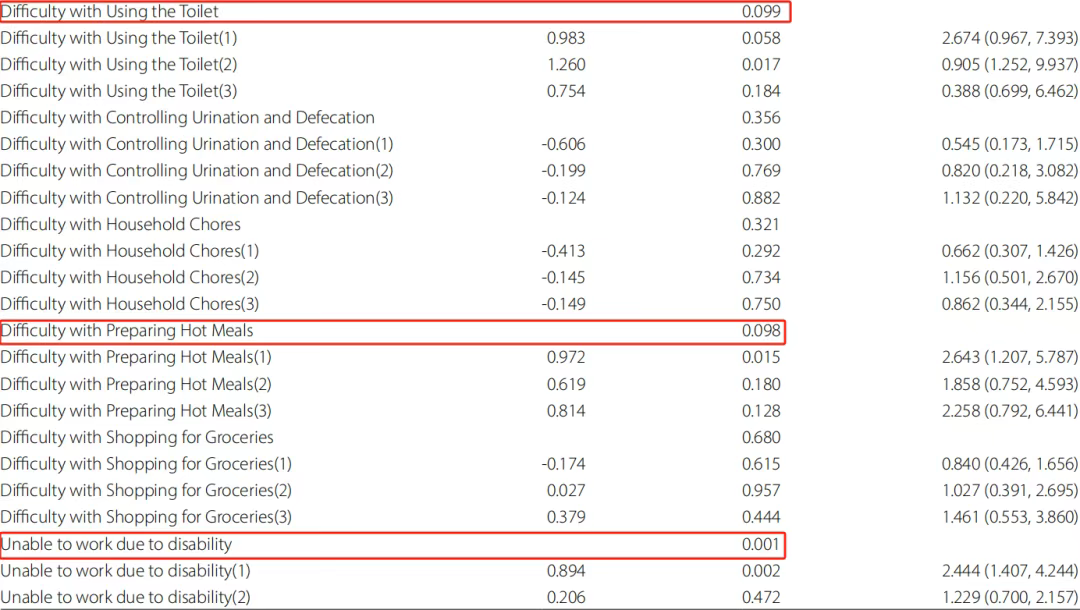
Task: Click the label 'Unable to work due to disability(2)'
Action: (x=125, y=598)
